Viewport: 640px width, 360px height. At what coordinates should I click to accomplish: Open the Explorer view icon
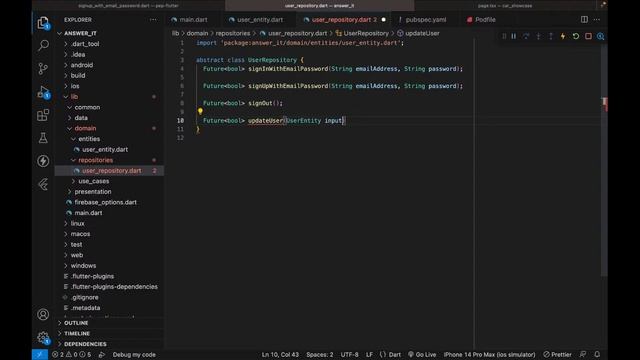(43, 23)
